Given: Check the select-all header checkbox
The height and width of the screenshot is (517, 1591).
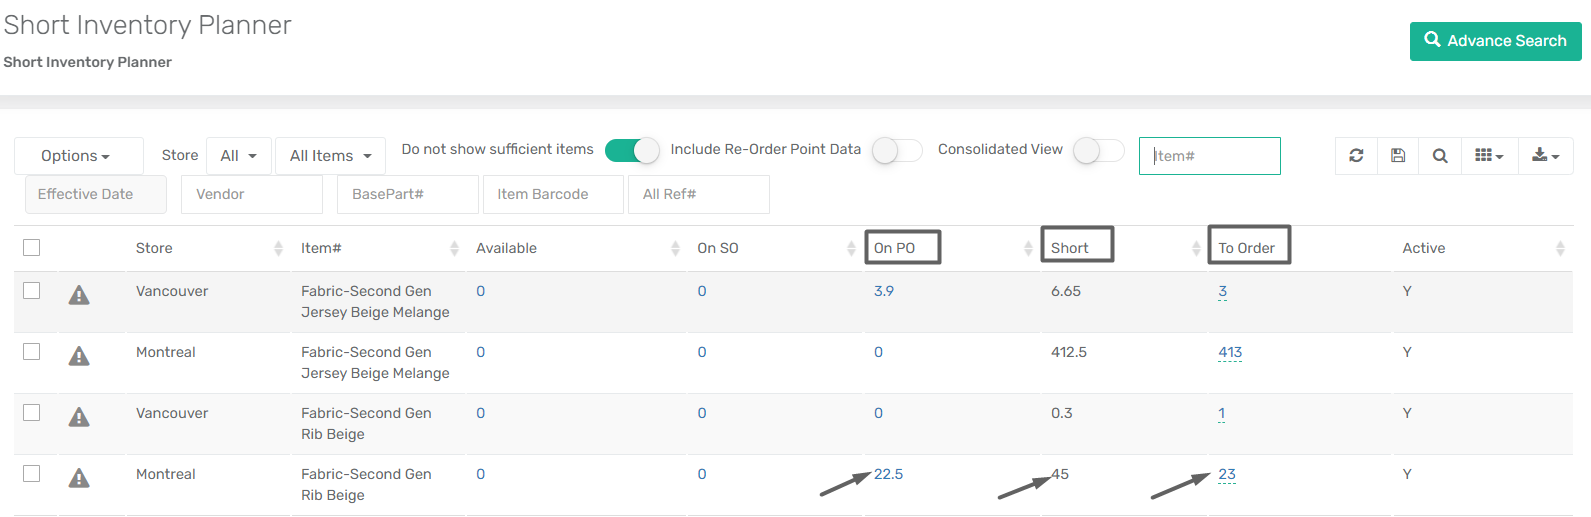Looking at the screenshot, I should click(x=32, y=247).
